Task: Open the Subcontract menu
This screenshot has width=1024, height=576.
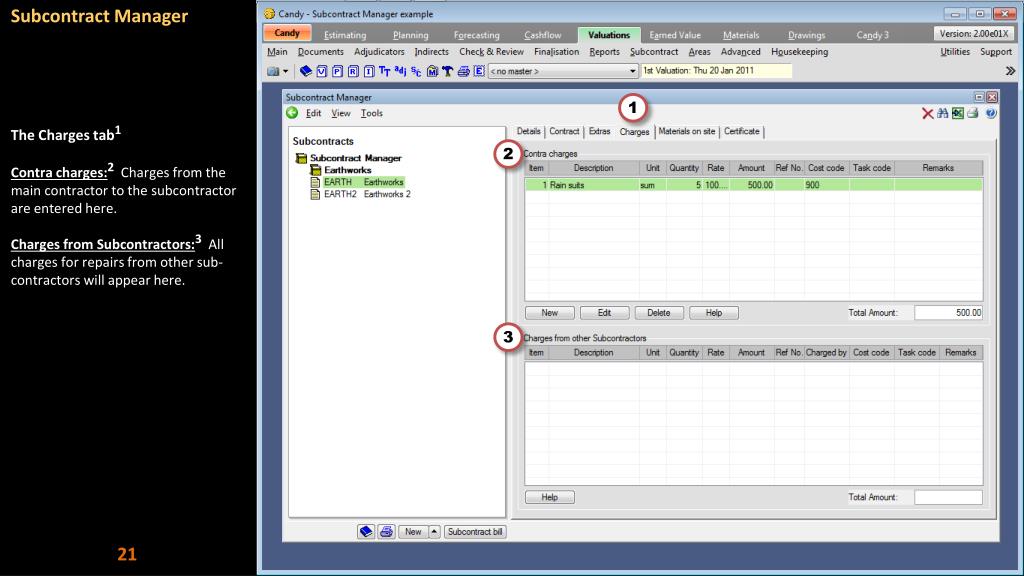Action: tap(654, 52)
